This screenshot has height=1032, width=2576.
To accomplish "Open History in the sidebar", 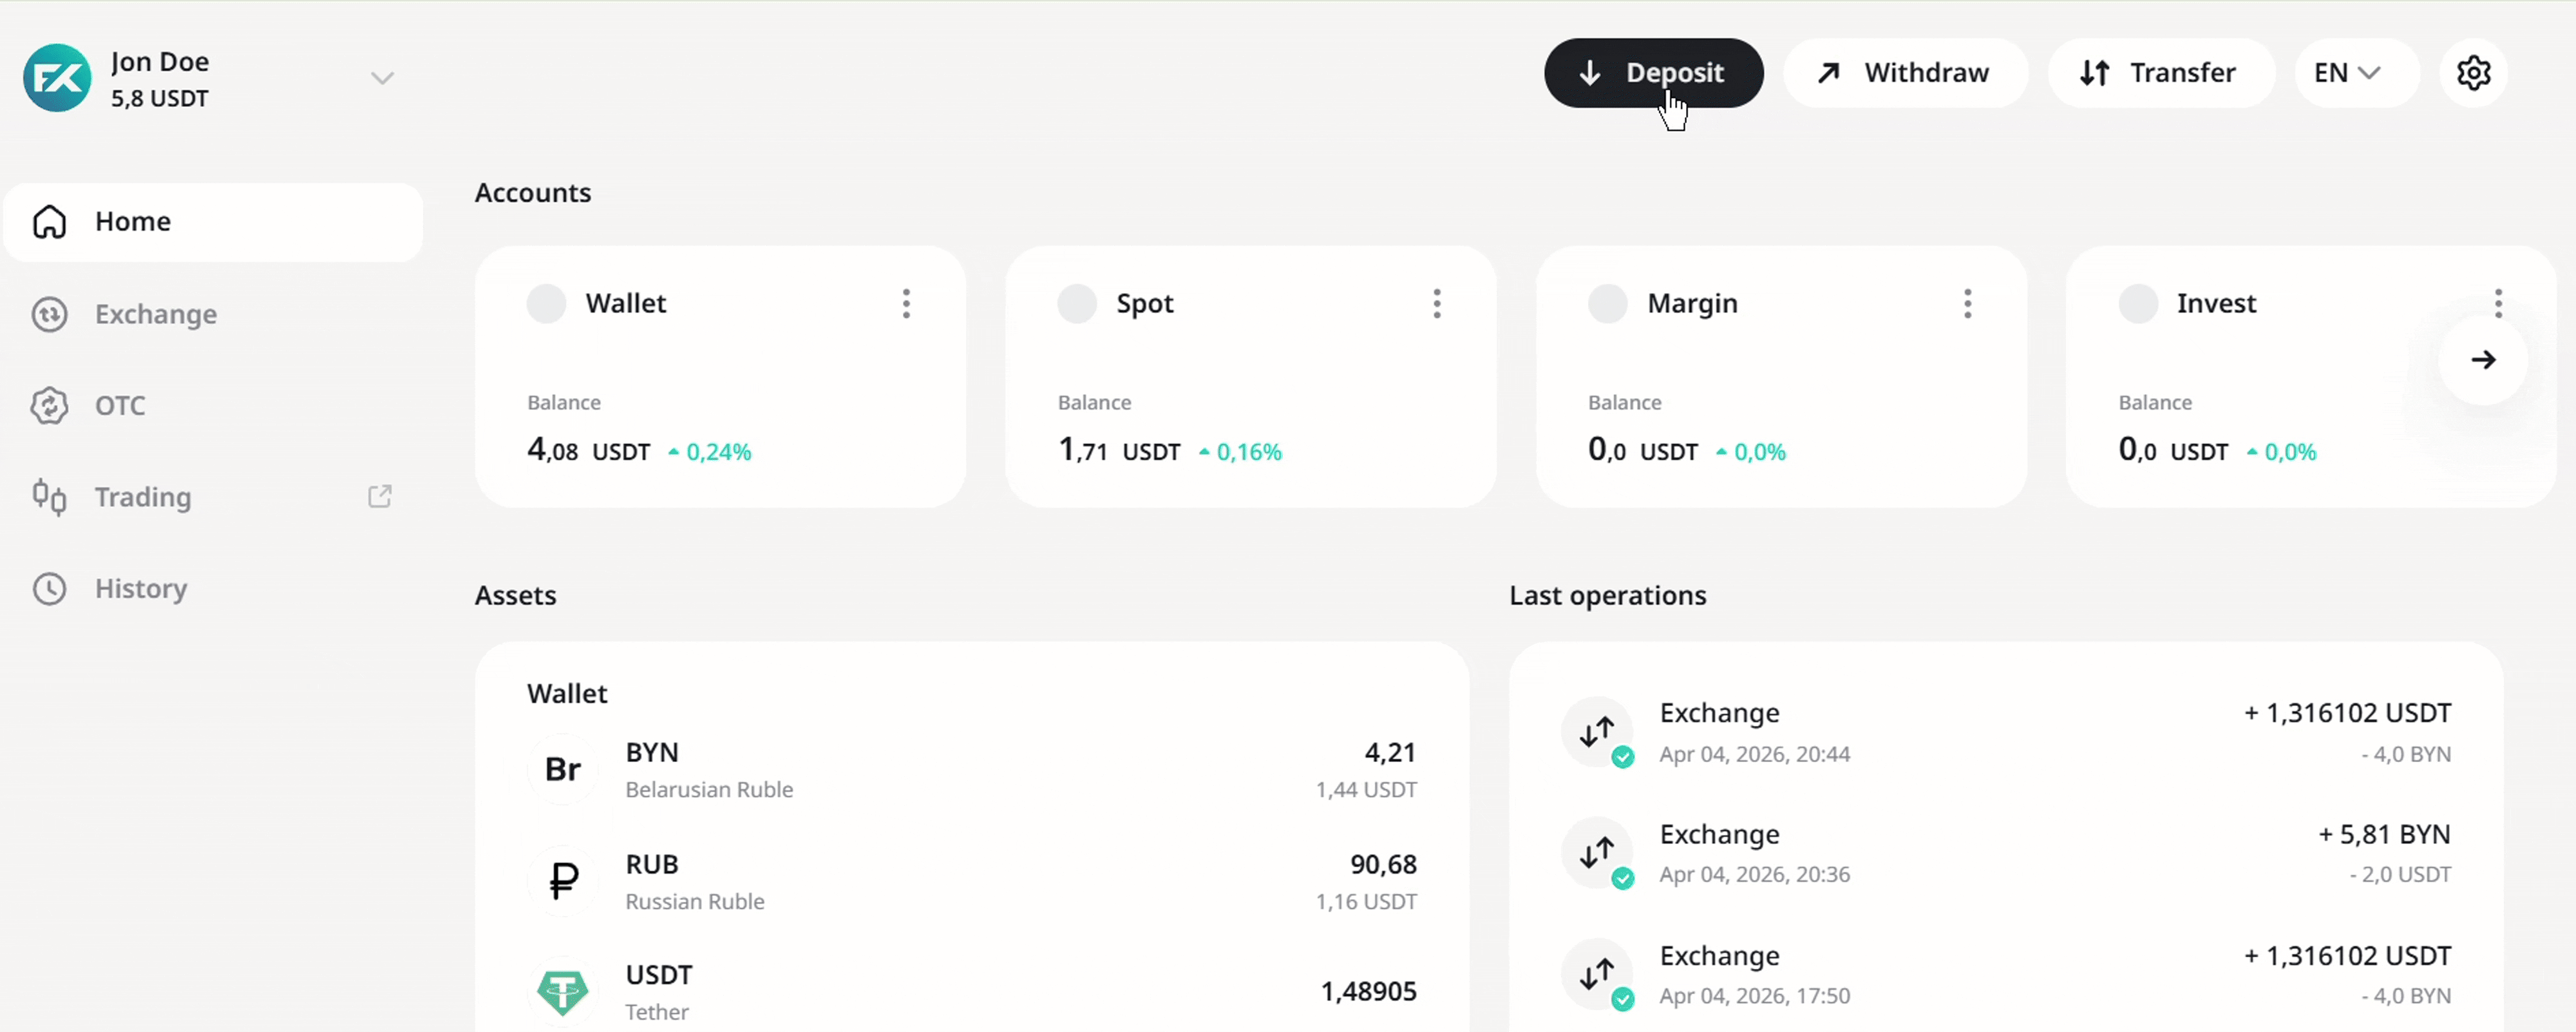I will [x=140, y=588].
